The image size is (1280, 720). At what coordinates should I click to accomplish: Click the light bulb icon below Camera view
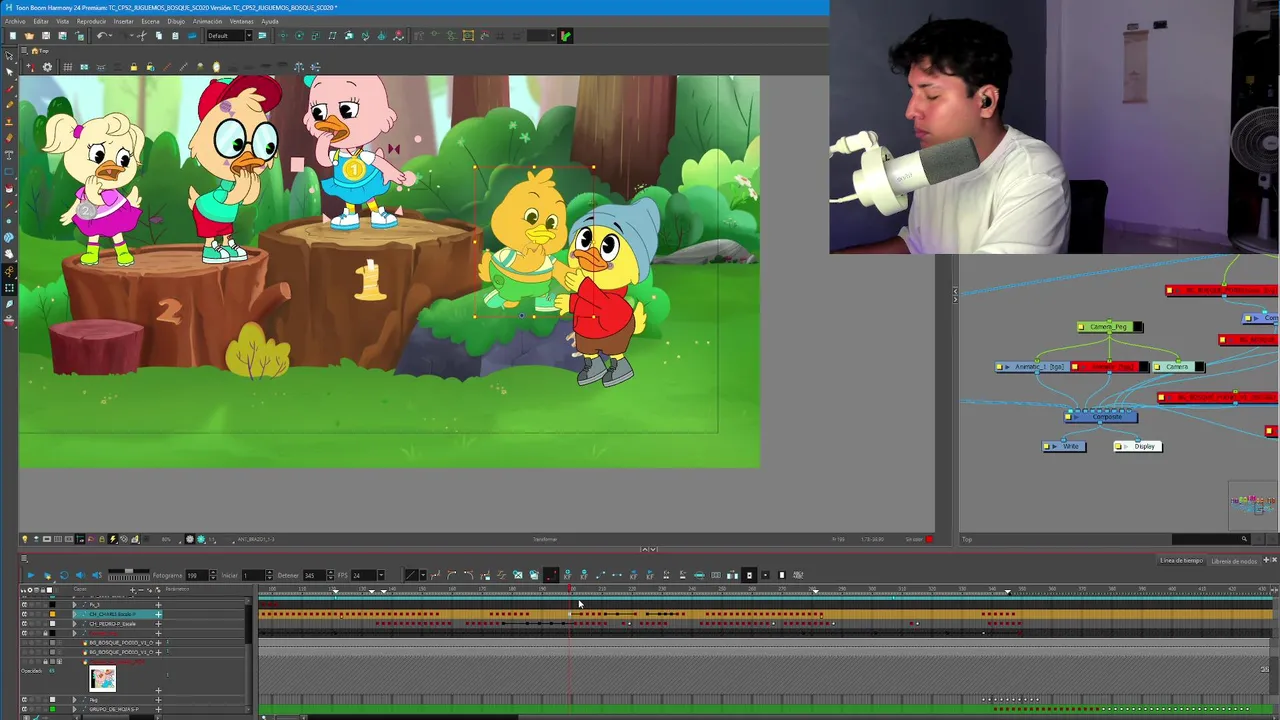point(25,539)
